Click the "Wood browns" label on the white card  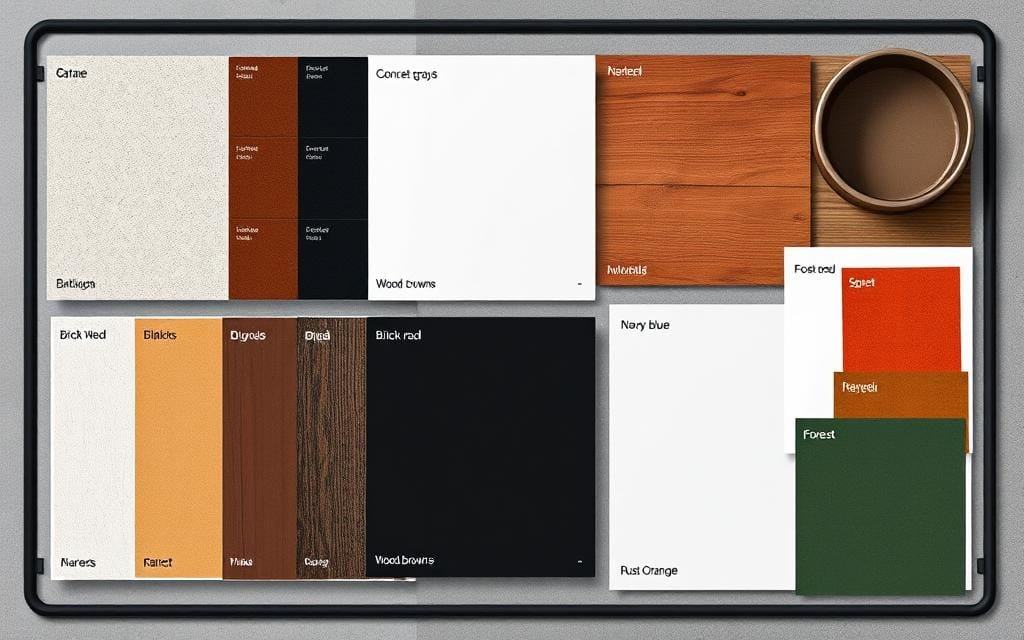404,284
